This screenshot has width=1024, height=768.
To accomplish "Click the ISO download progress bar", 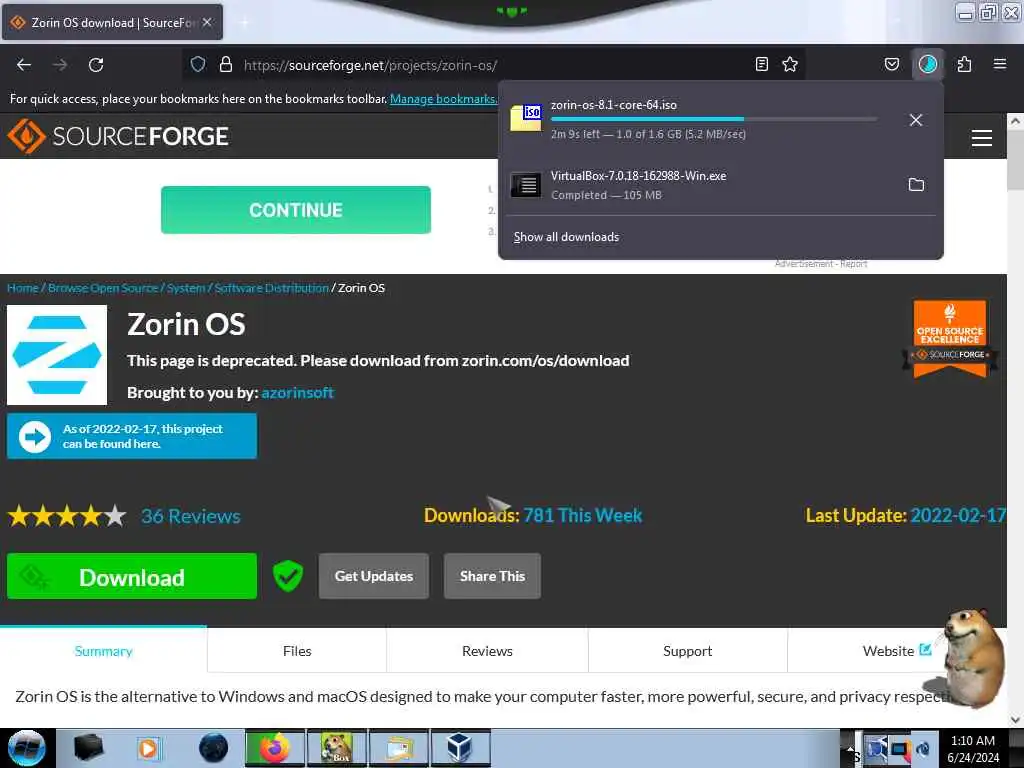I will pos(714,119).
